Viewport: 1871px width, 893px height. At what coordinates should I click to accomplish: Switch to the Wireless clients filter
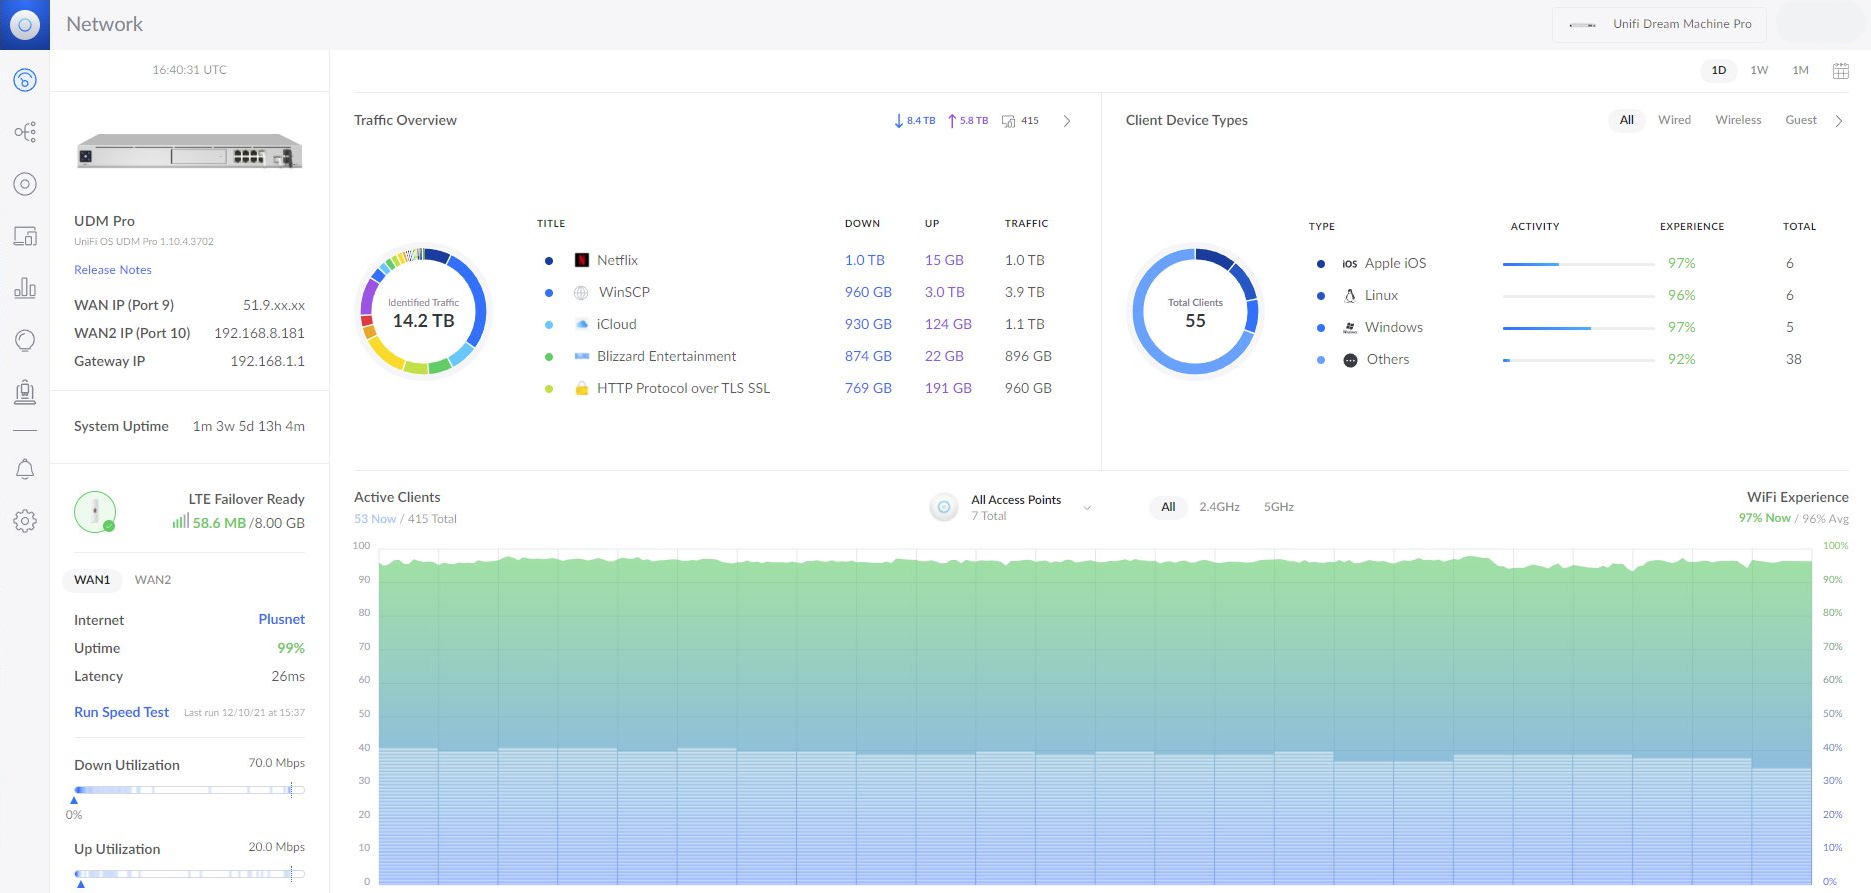[x=1738, y=120]
